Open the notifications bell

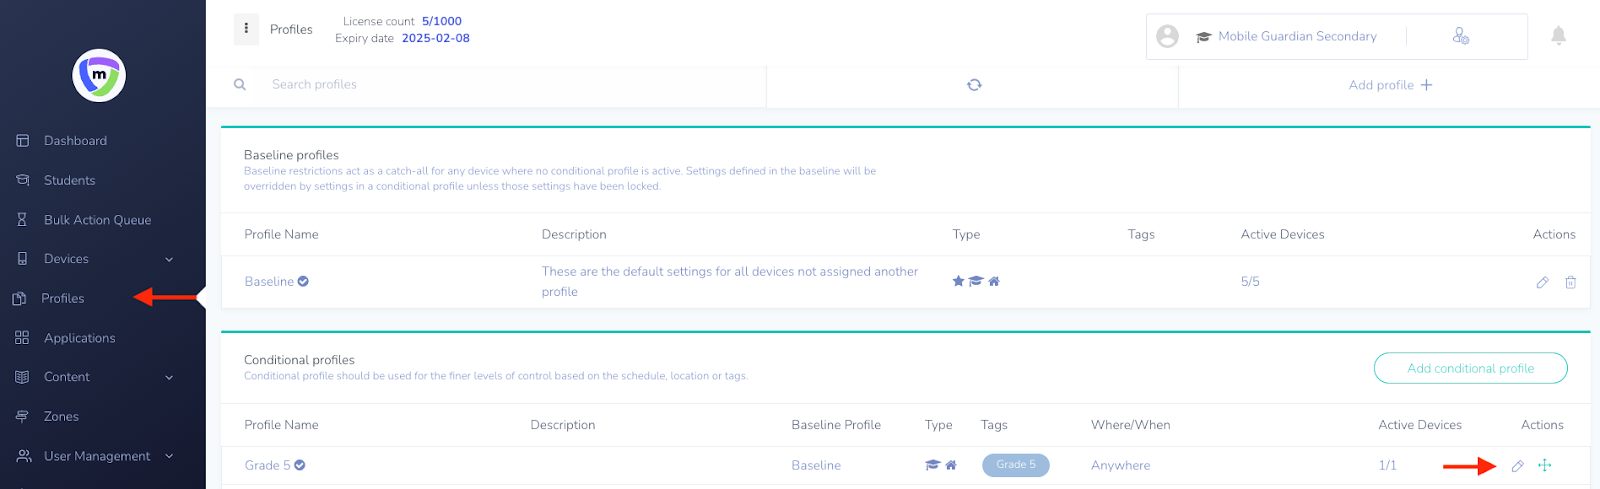coord(1558,36)
